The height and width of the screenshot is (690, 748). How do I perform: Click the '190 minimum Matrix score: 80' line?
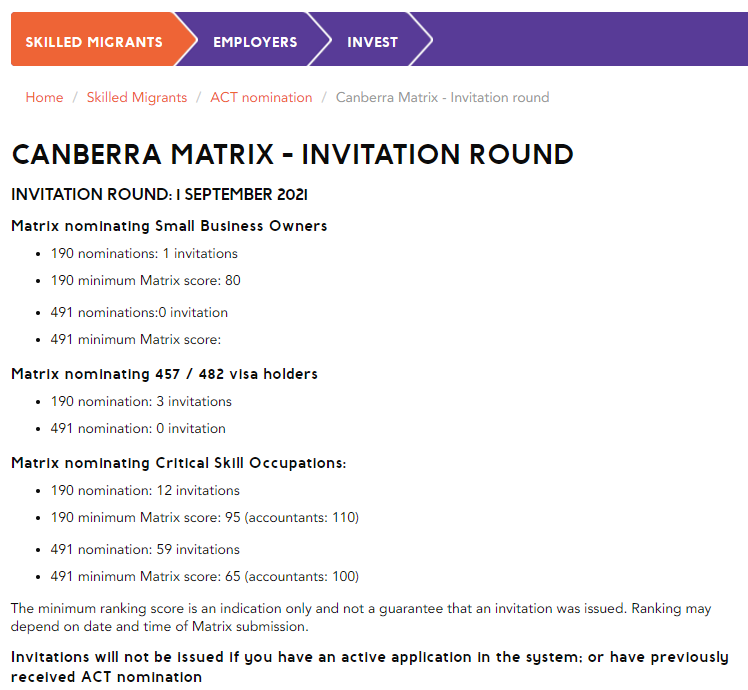point(145,280)
